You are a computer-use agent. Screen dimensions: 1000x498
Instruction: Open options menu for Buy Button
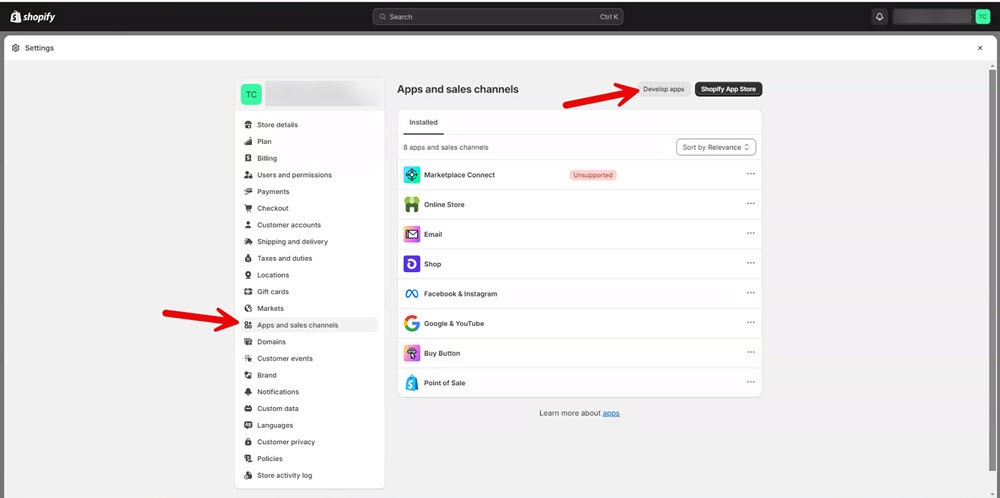point(751,352)
